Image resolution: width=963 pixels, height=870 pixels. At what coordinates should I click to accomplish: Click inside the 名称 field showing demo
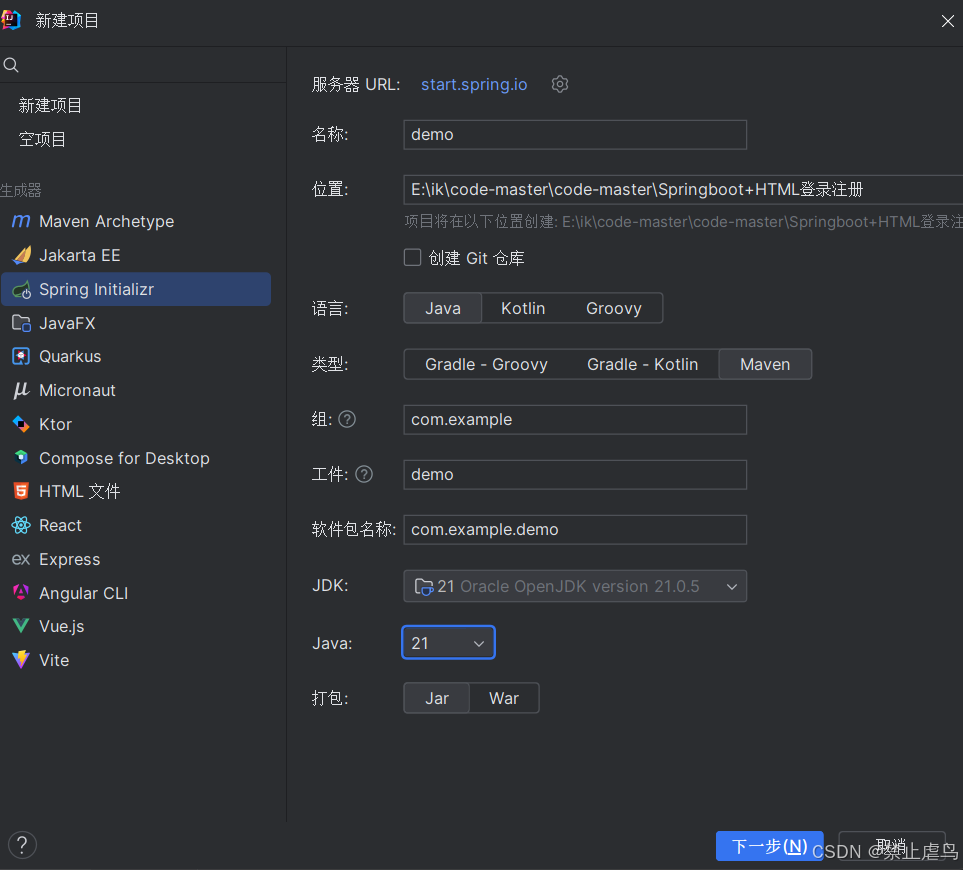[575, 134]
